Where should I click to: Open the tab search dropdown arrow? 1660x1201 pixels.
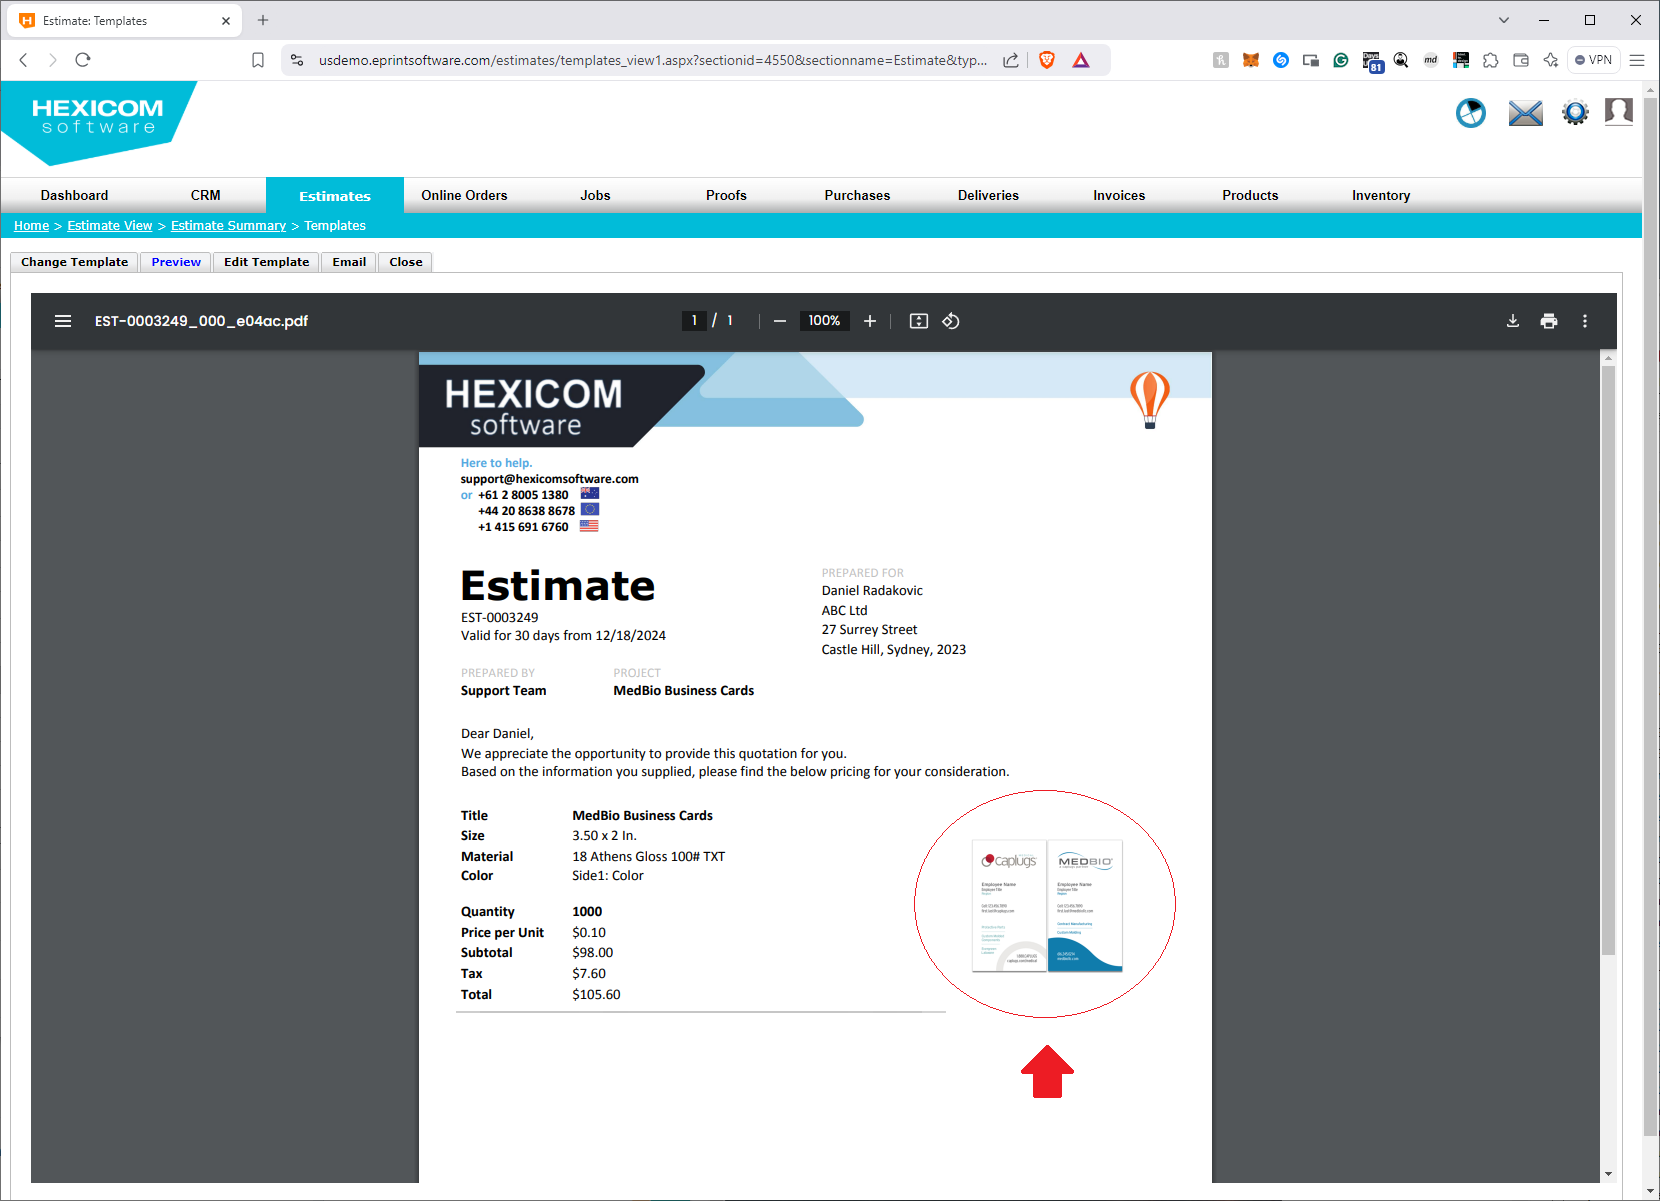(x=1504, y=20)
